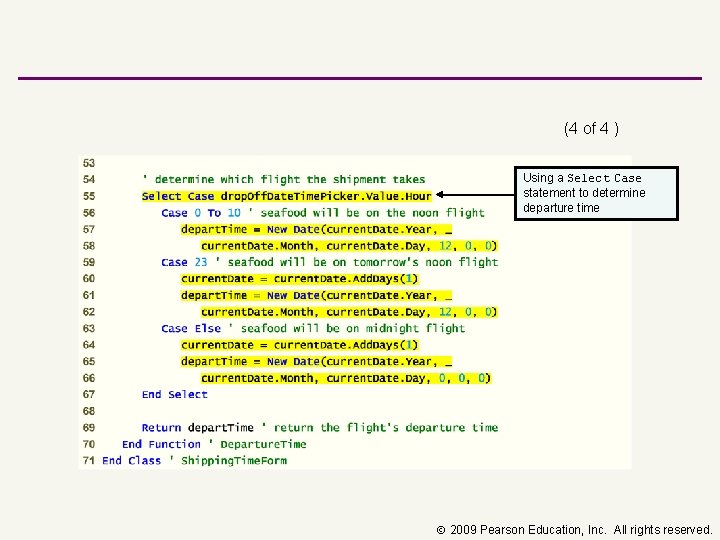This screenshot has height=540, width=720.
Task: Click 'Return departTime' line
Action: 320,428
